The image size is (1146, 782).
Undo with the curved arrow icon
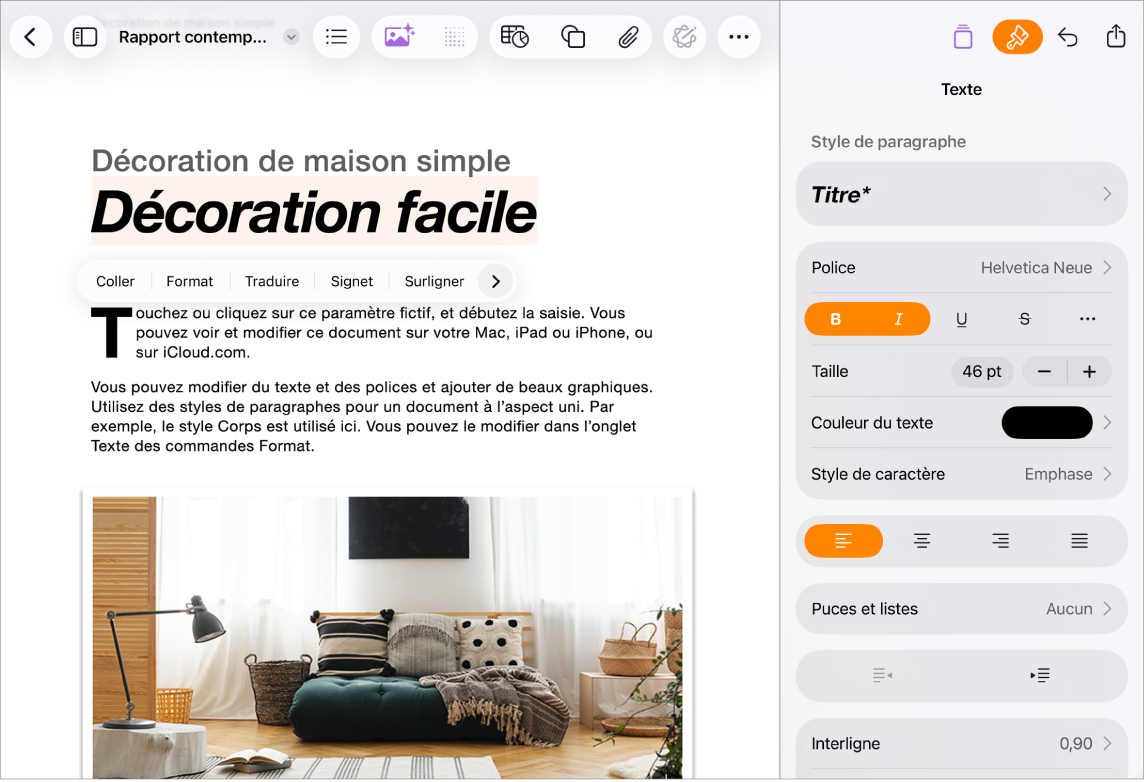pos(1068,37)
